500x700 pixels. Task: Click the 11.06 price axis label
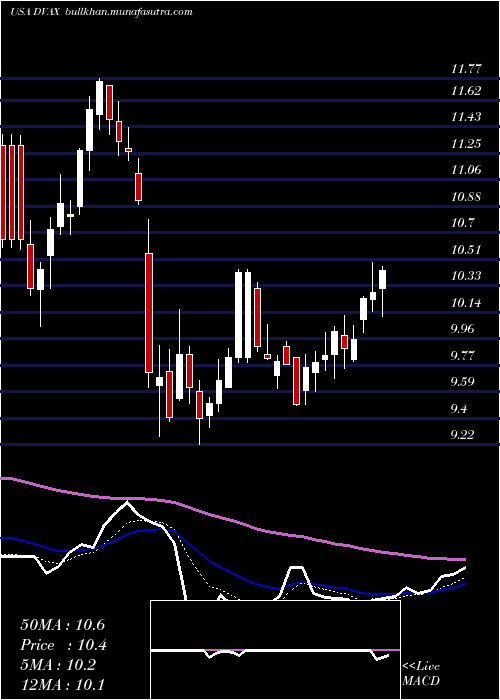[x=466, y=170]
